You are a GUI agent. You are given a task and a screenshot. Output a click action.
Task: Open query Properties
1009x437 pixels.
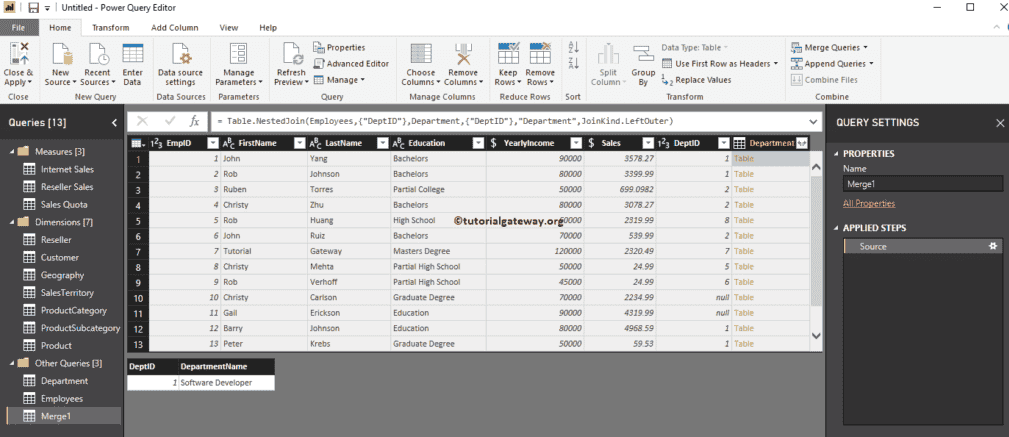(x=339, y=48)
